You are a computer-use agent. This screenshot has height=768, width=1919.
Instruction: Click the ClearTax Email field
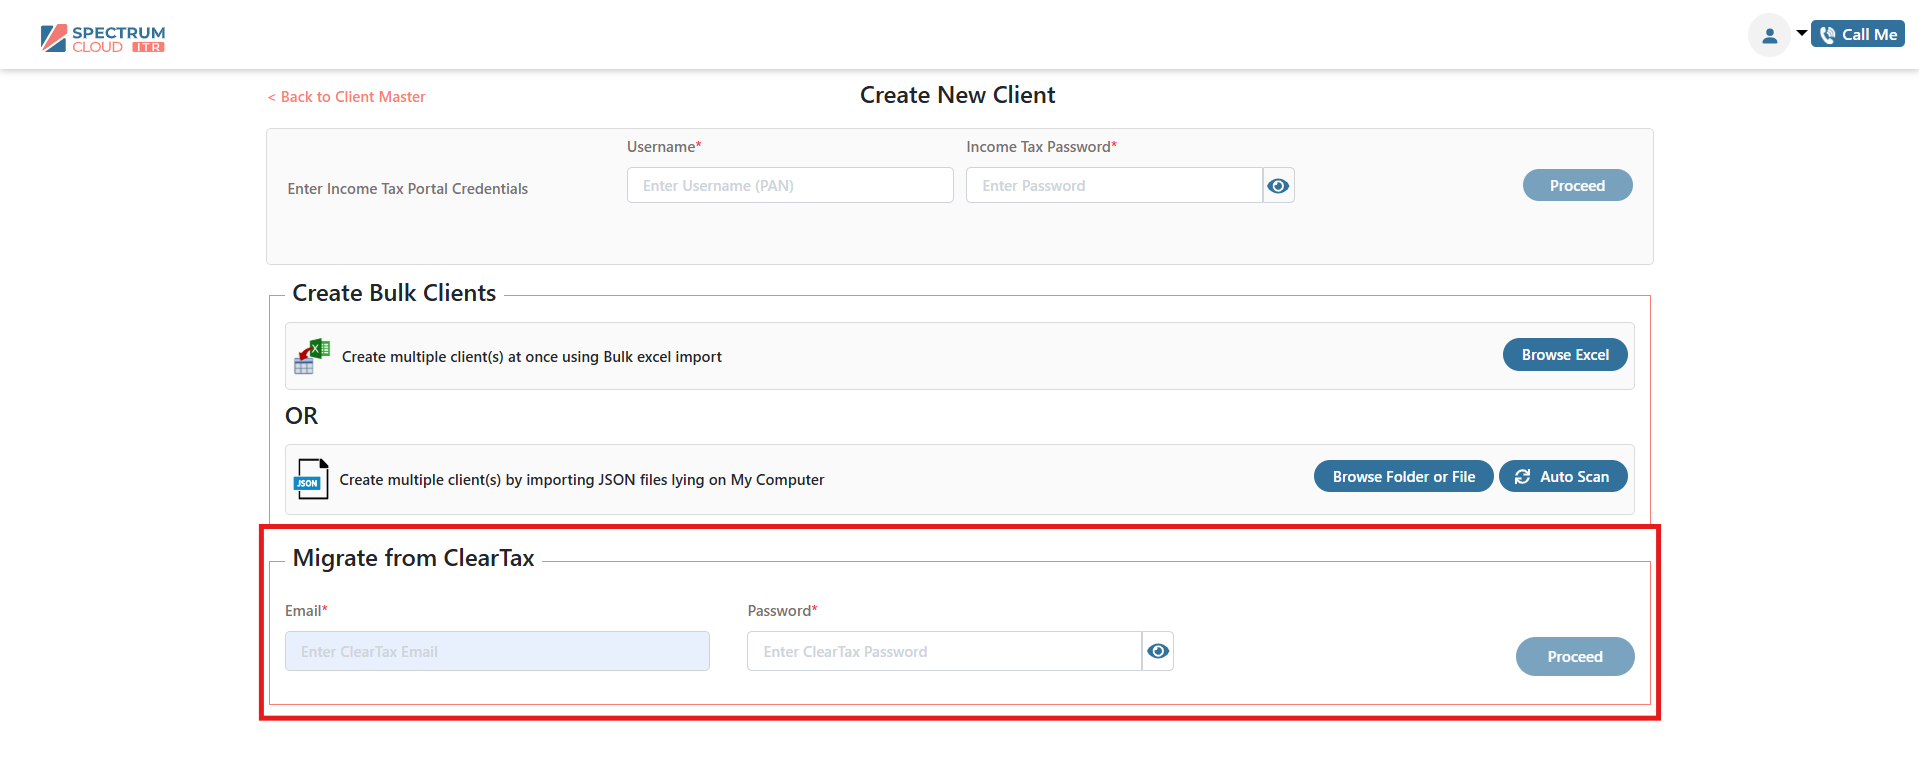[x=497, y=652]
